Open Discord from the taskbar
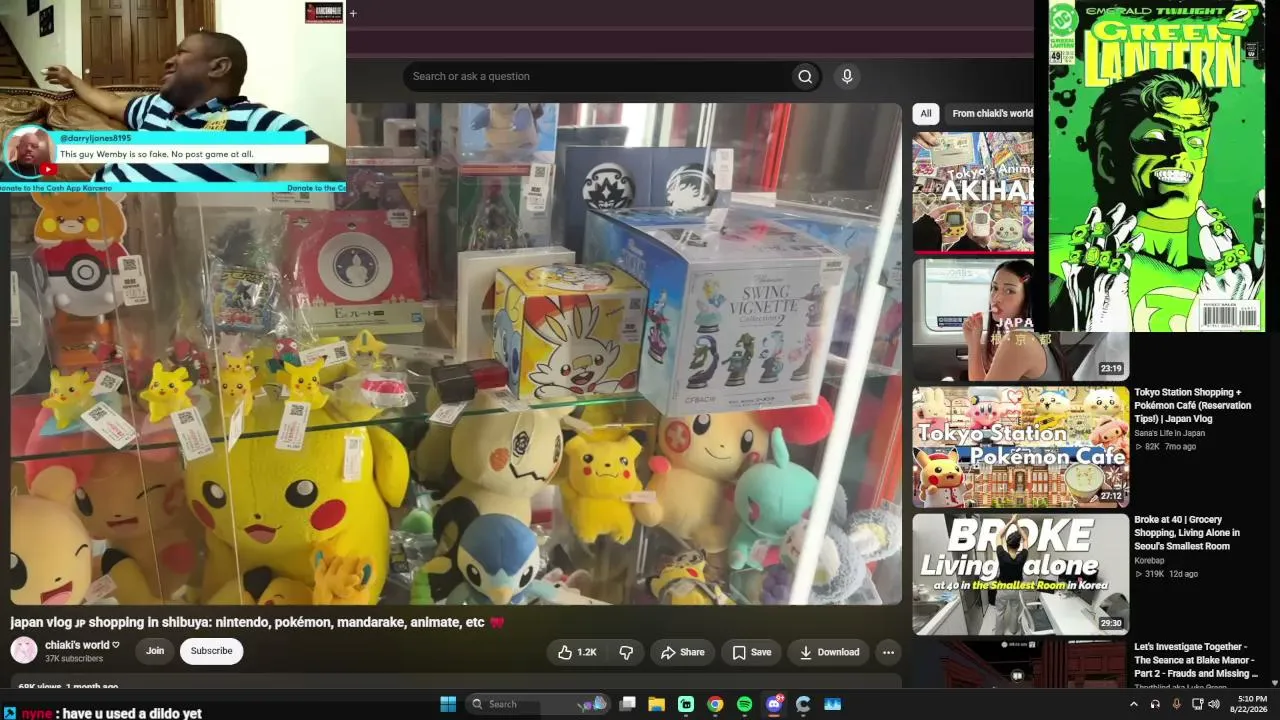Image resolution: width=1280 pixels, height=720 pixels. (x=774, y=704)
